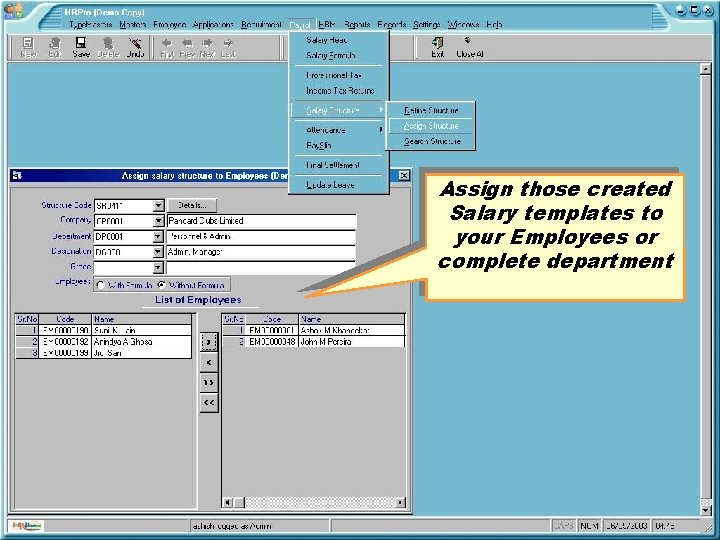Click the New toolbar icon
This screenshot has width=720, height=540.
coord(28,47)
